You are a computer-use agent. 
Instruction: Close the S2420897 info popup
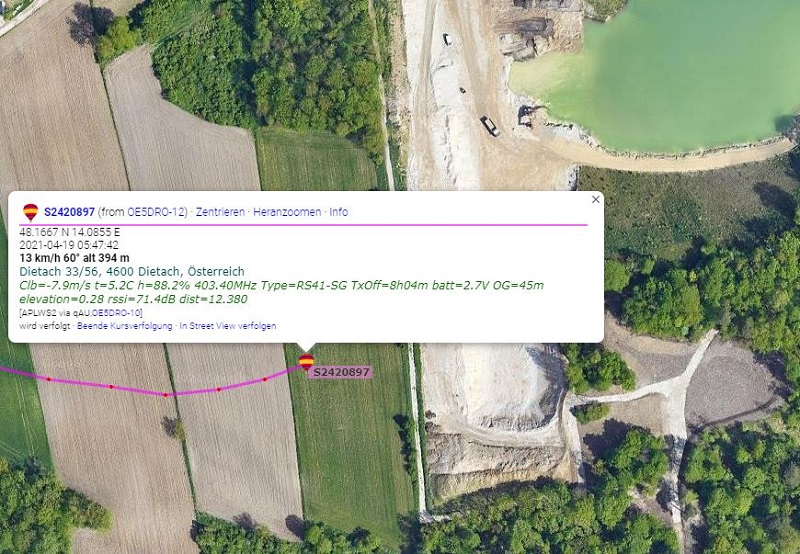pyautogui.click(x=595, y=199)
